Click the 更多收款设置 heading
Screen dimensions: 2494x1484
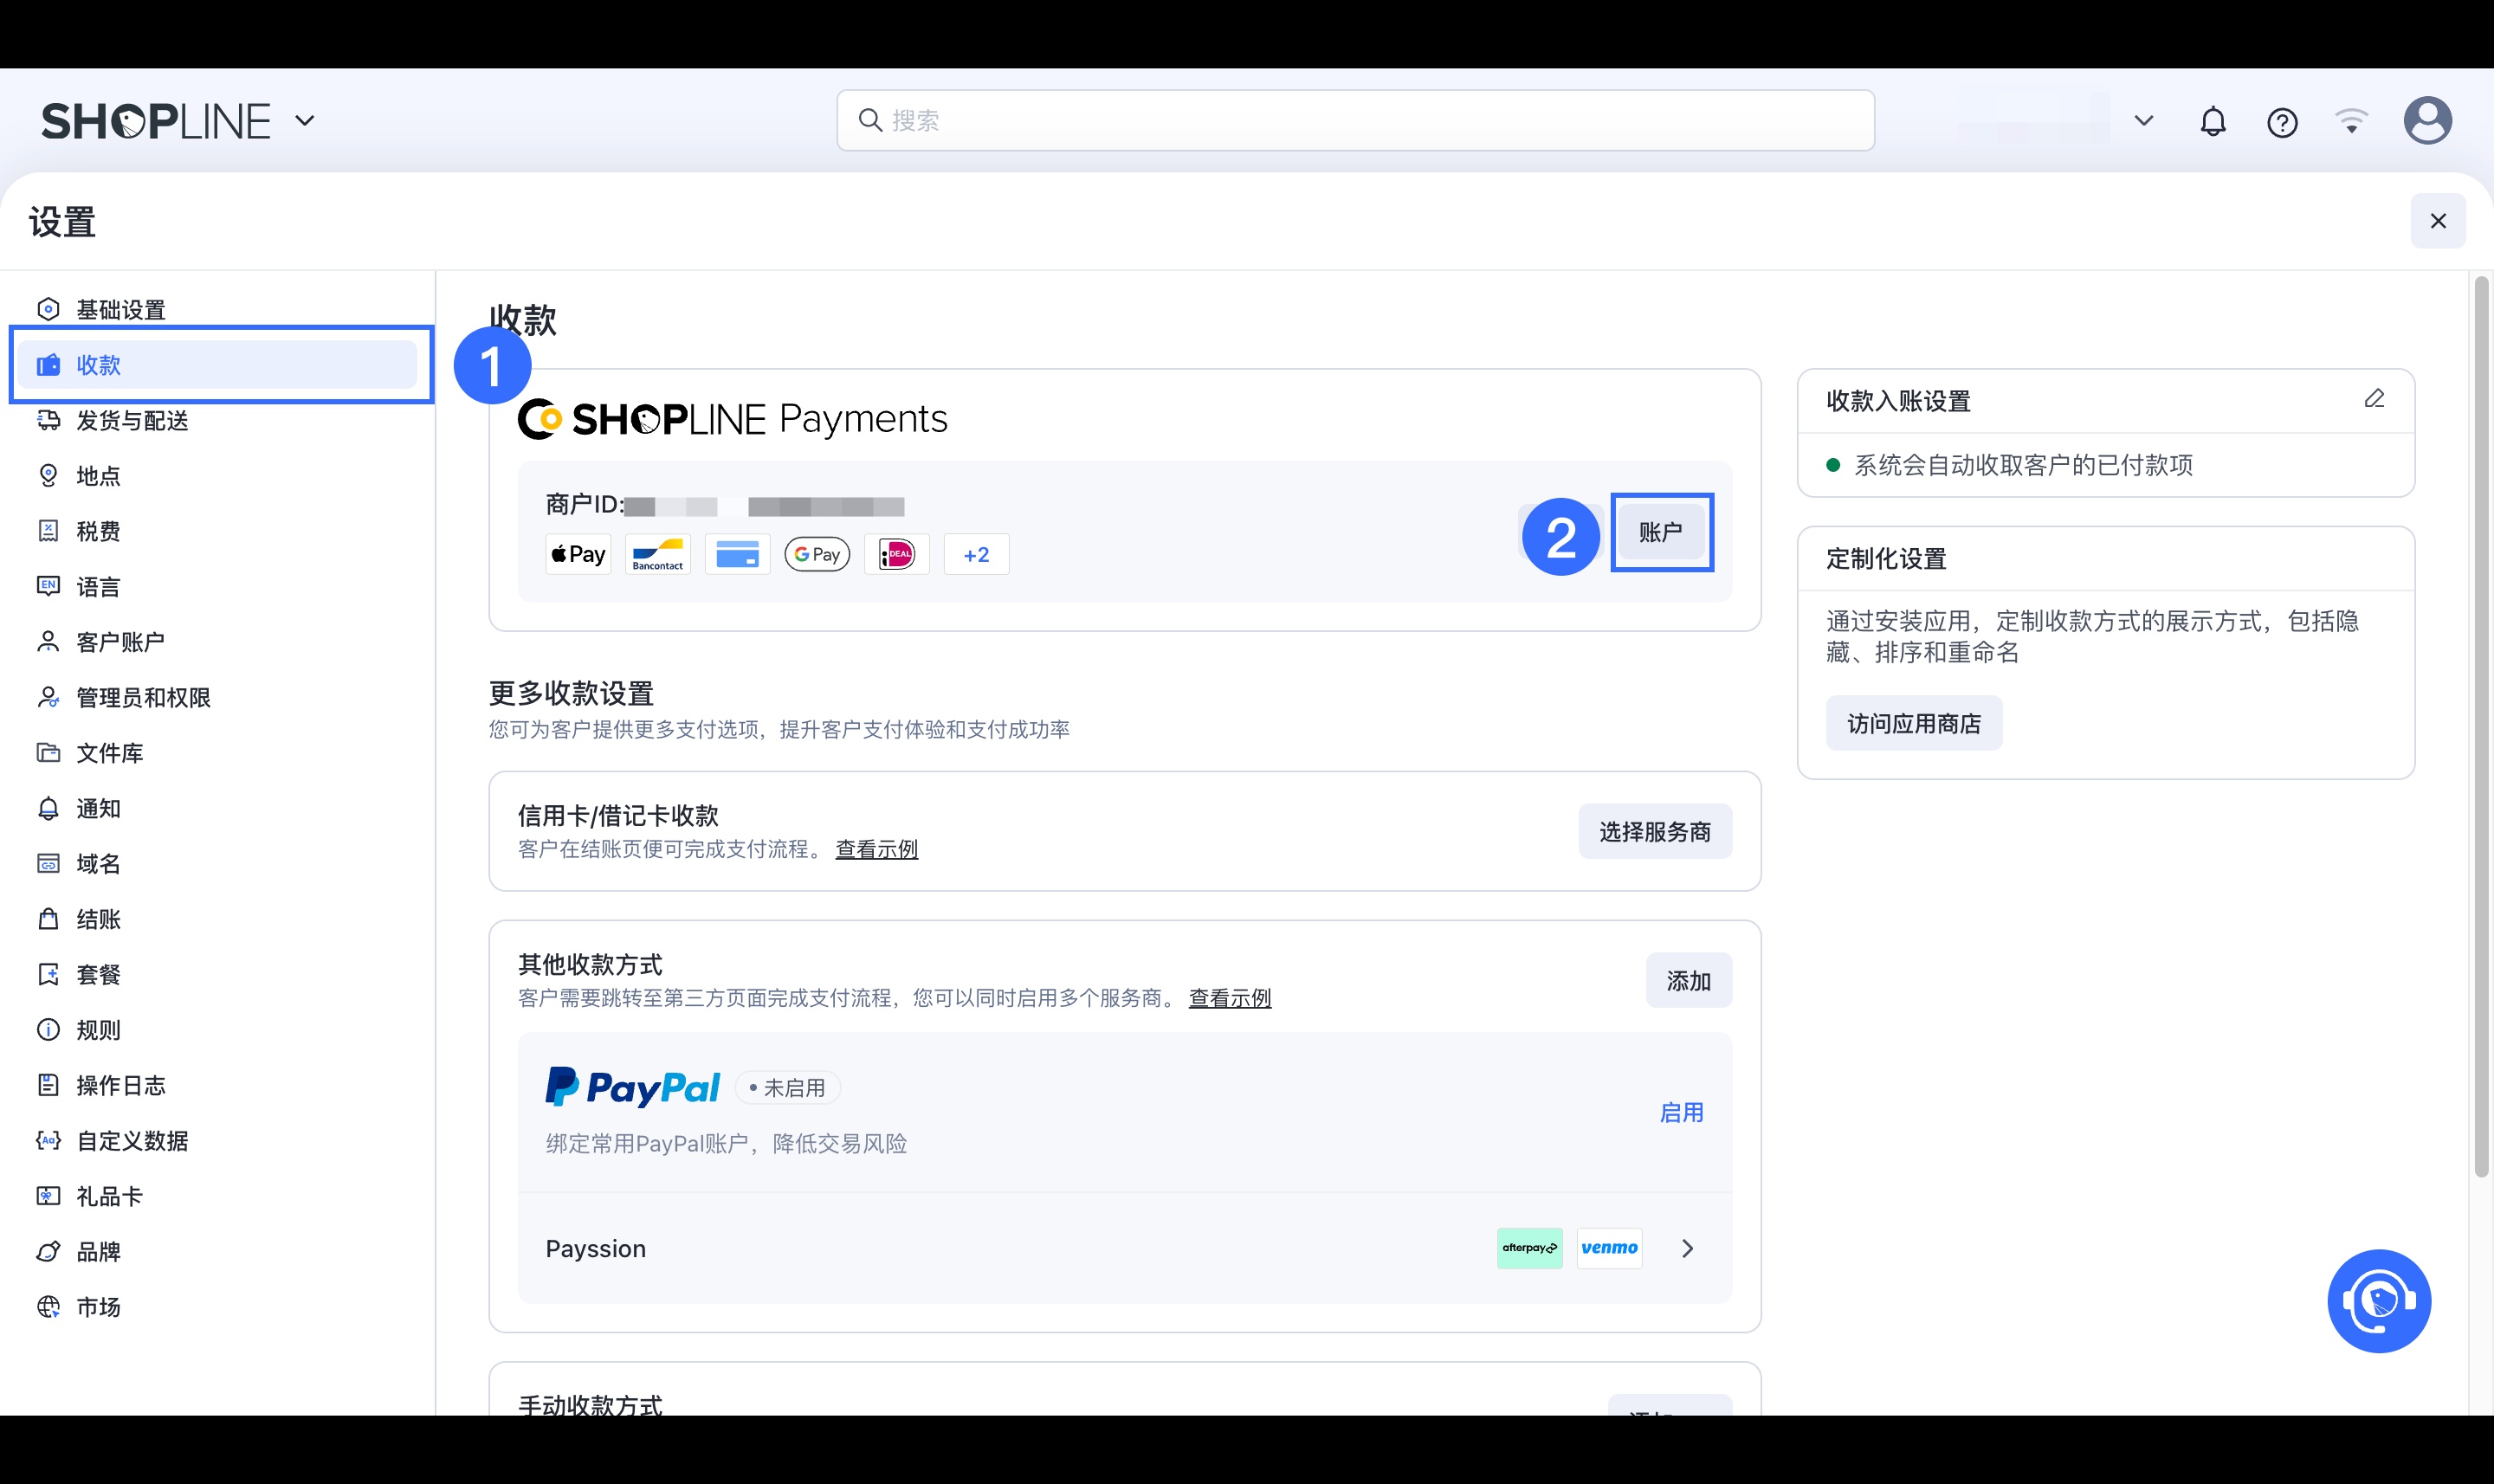tap(571, 693)
